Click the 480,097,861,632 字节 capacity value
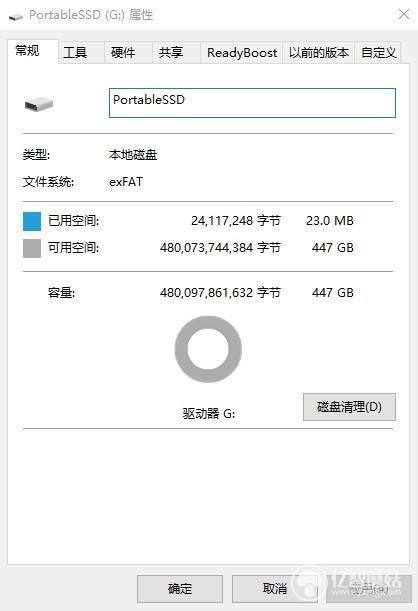 pyautogui.click(x=220, y=293)
